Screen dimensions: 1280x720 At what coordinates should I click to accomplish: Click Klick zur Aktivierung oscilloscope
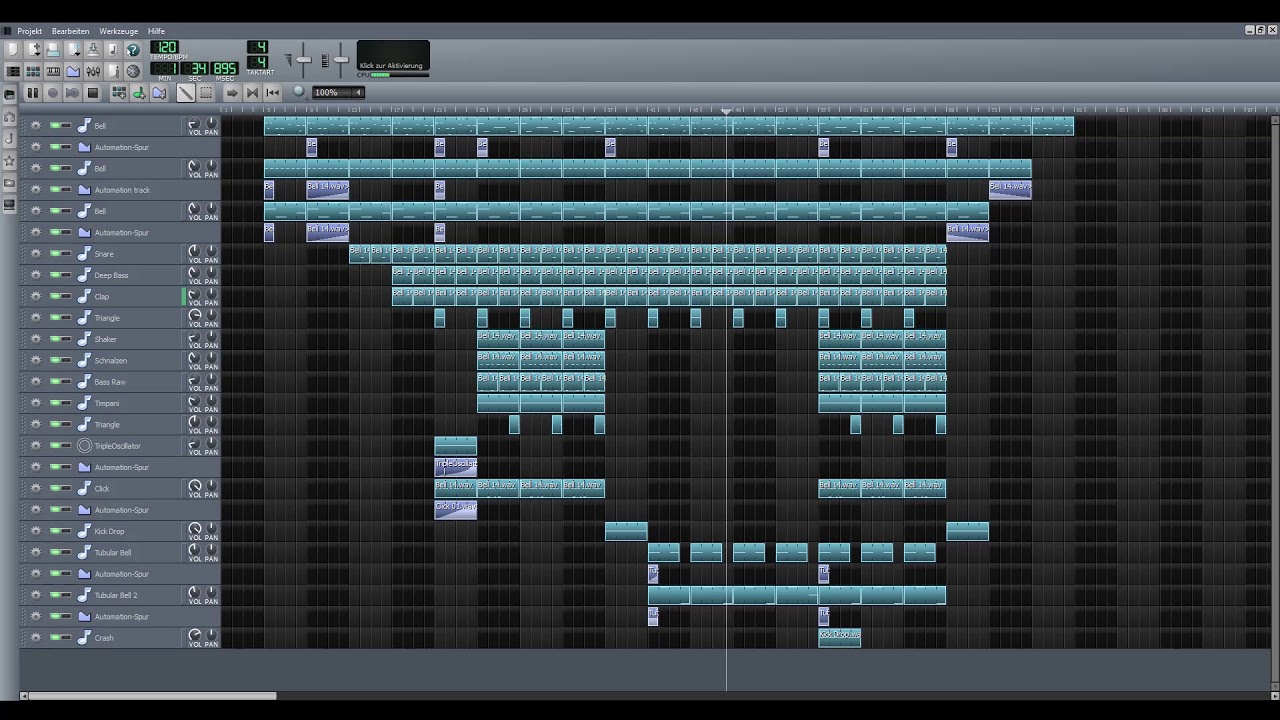pyautogui.click(x=393, y=56)
